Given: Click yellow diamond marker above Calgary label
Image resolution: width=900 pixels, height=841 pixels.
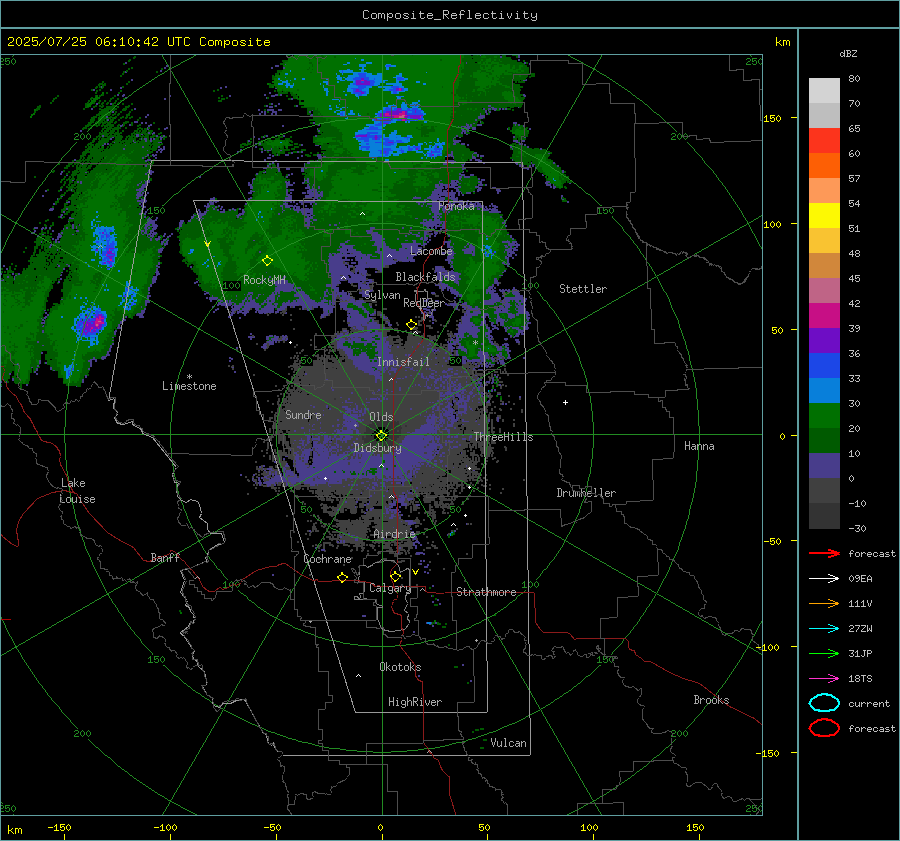Looking at the screenshot, I should coord(395,576).
